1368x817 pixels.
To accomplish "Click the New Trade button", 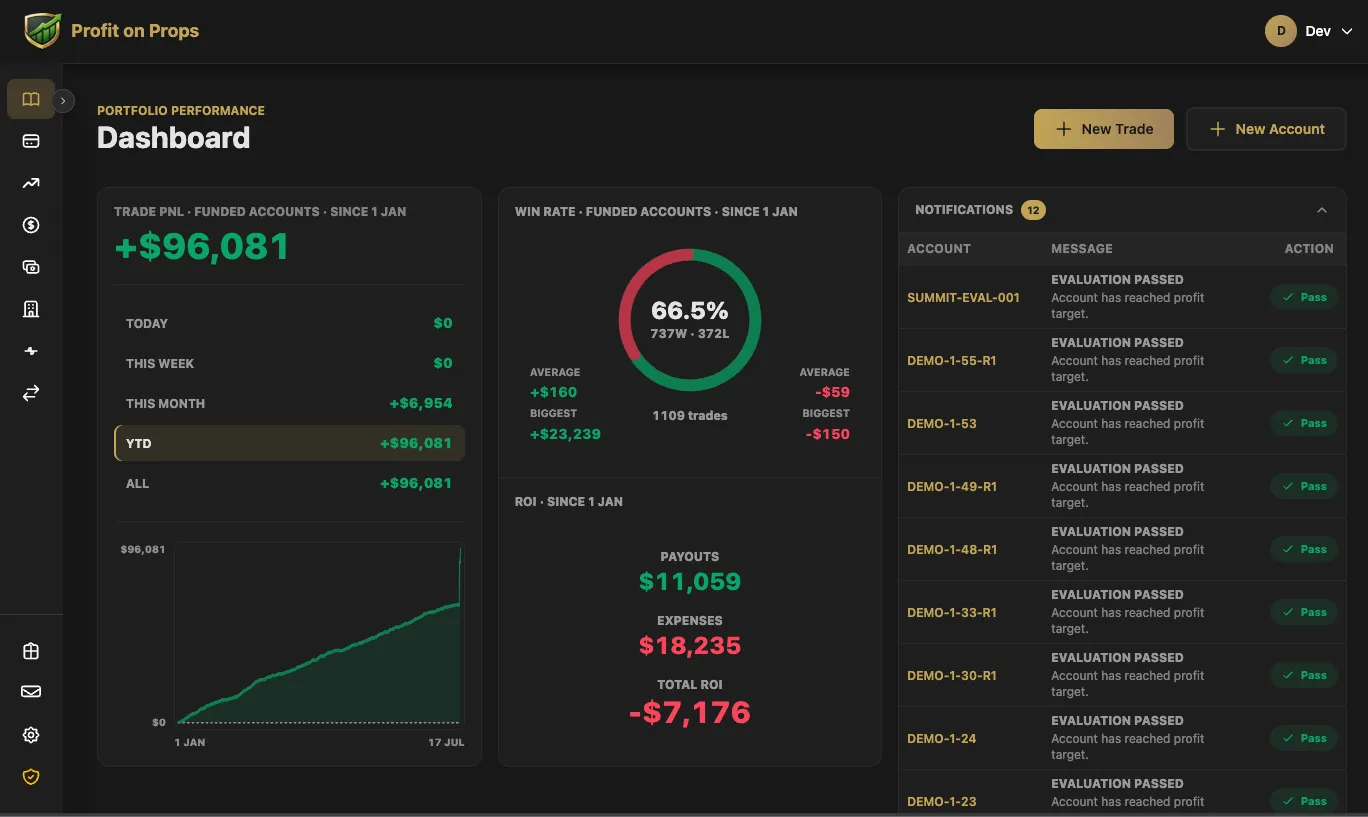I will tap(1103, 129).
